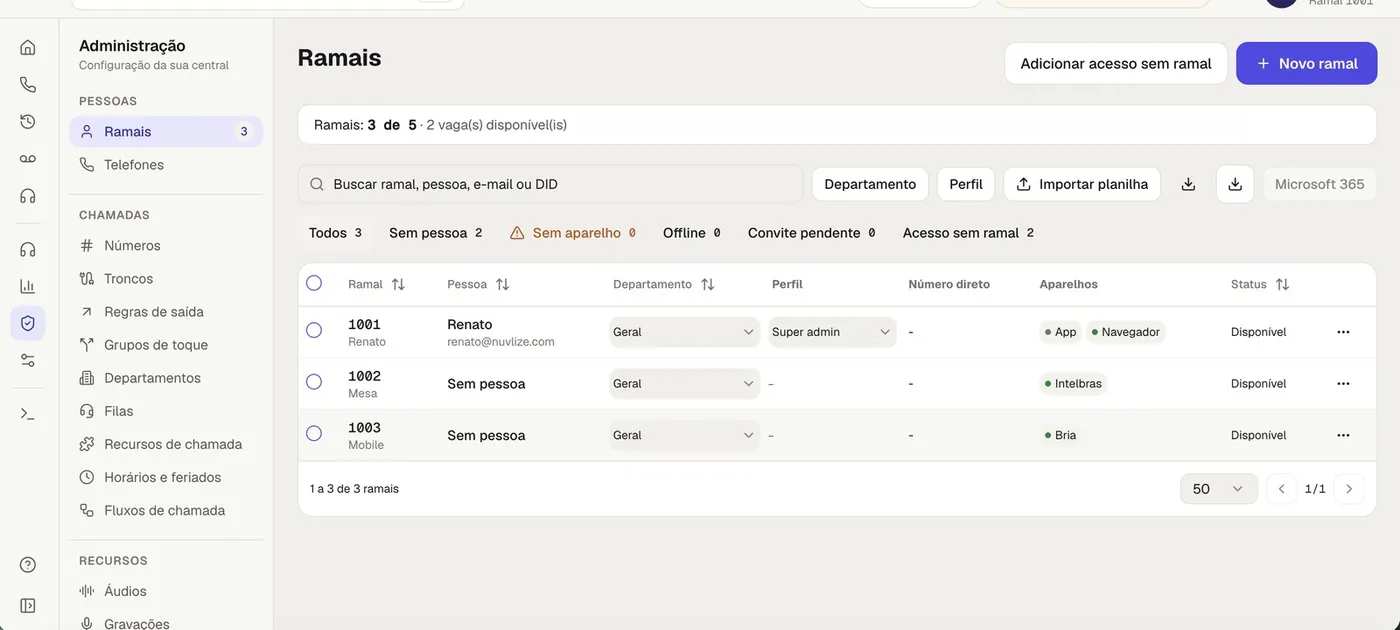This screenshot has width=1400, height=630.
Task: Open rows-per-page dropdown showing 50
Action: 1219,489
